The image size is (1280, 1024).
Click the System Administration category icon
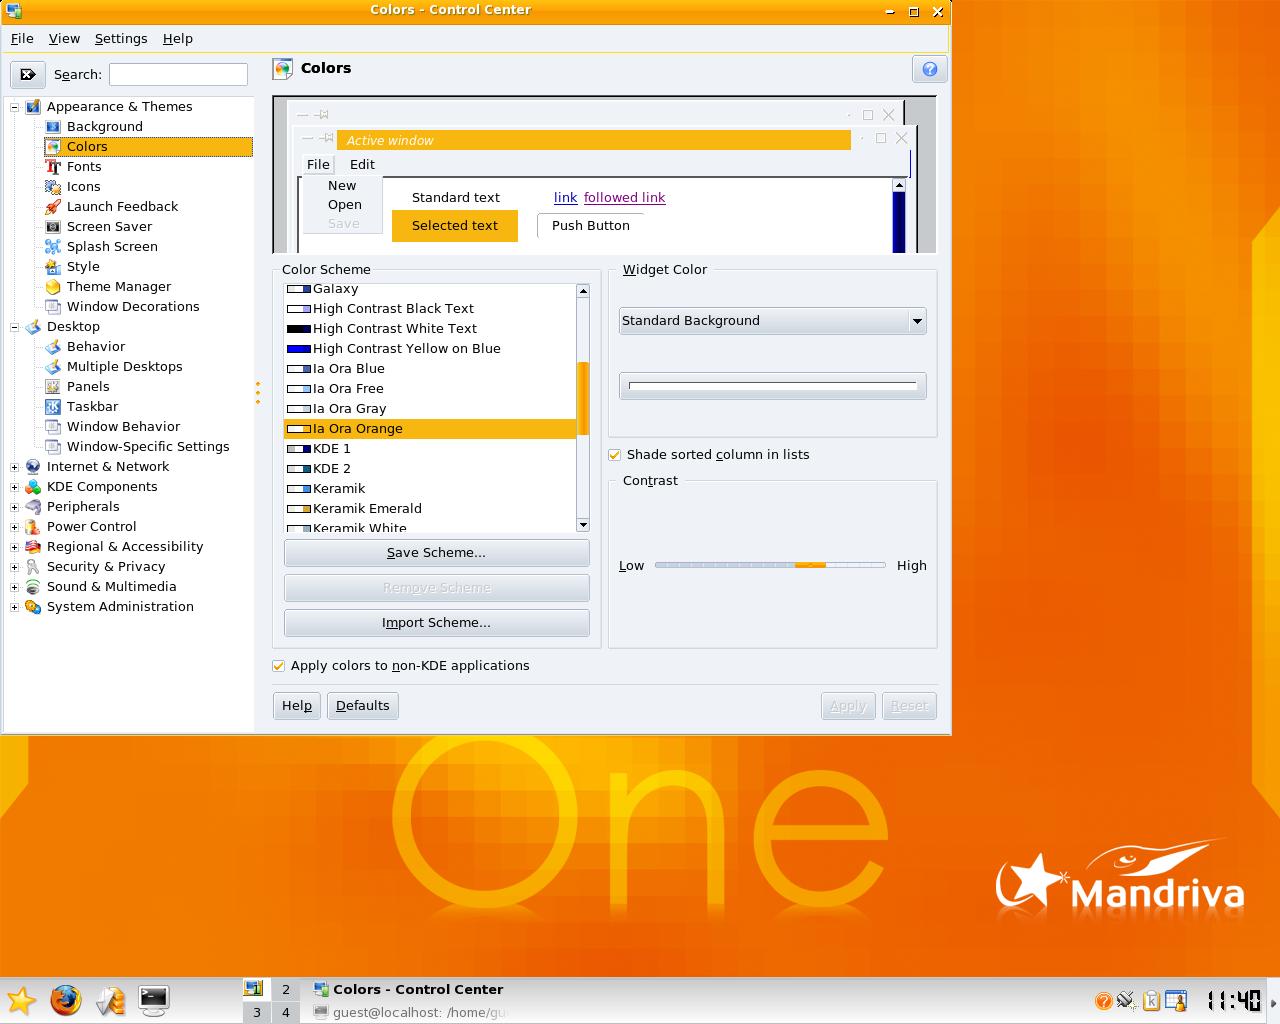(x=33, y=607)
